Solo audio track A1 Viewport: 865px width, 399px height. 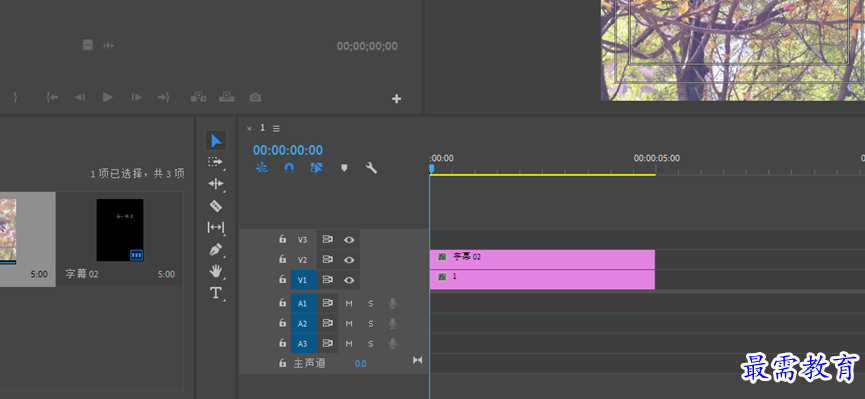coord(371,304)
